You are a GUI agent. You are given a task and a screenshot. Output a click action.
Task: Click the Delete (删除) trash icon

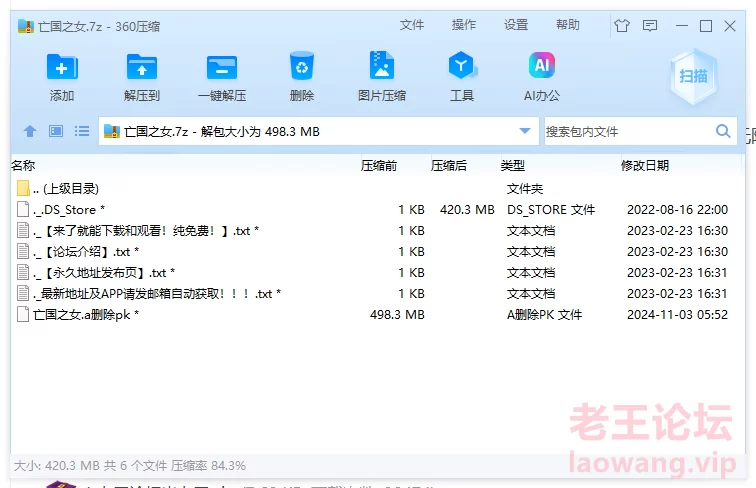pyautogui.click(x=301, y=68)
